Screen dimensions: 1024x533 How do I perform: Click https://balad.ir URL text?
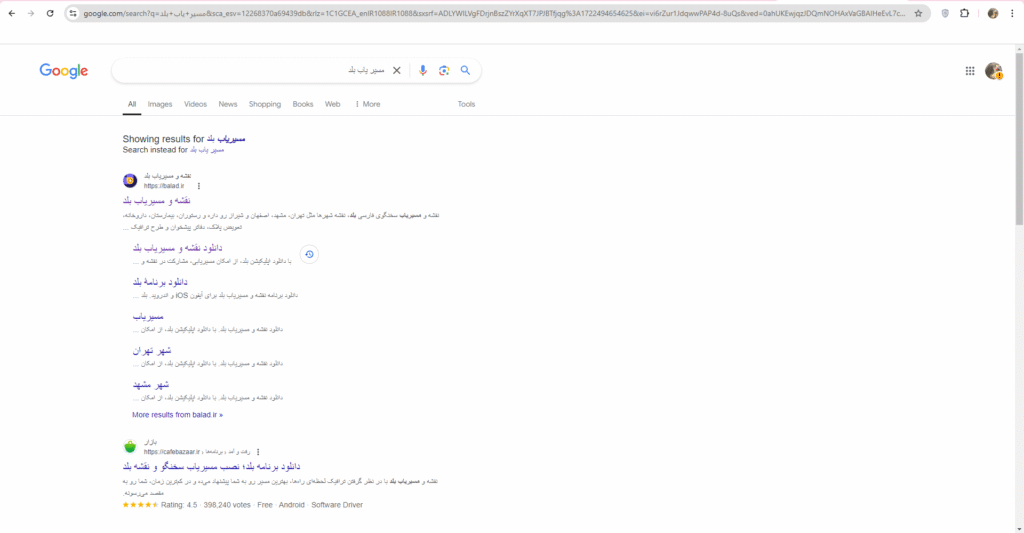(164, 186)
